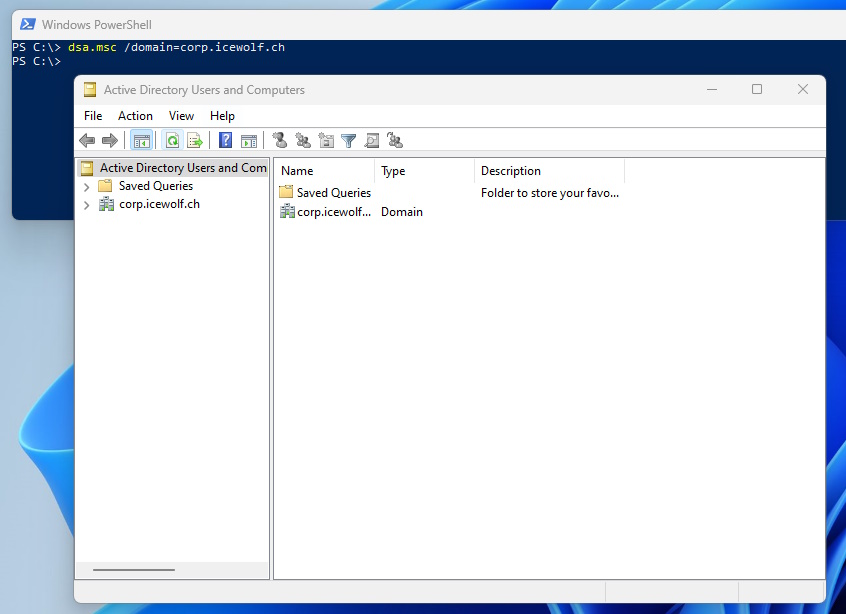Create a new organizational unit via the toolbar
Image resolution: width=846 pixels, height=614 pixels.
click(x=326, y=141)
